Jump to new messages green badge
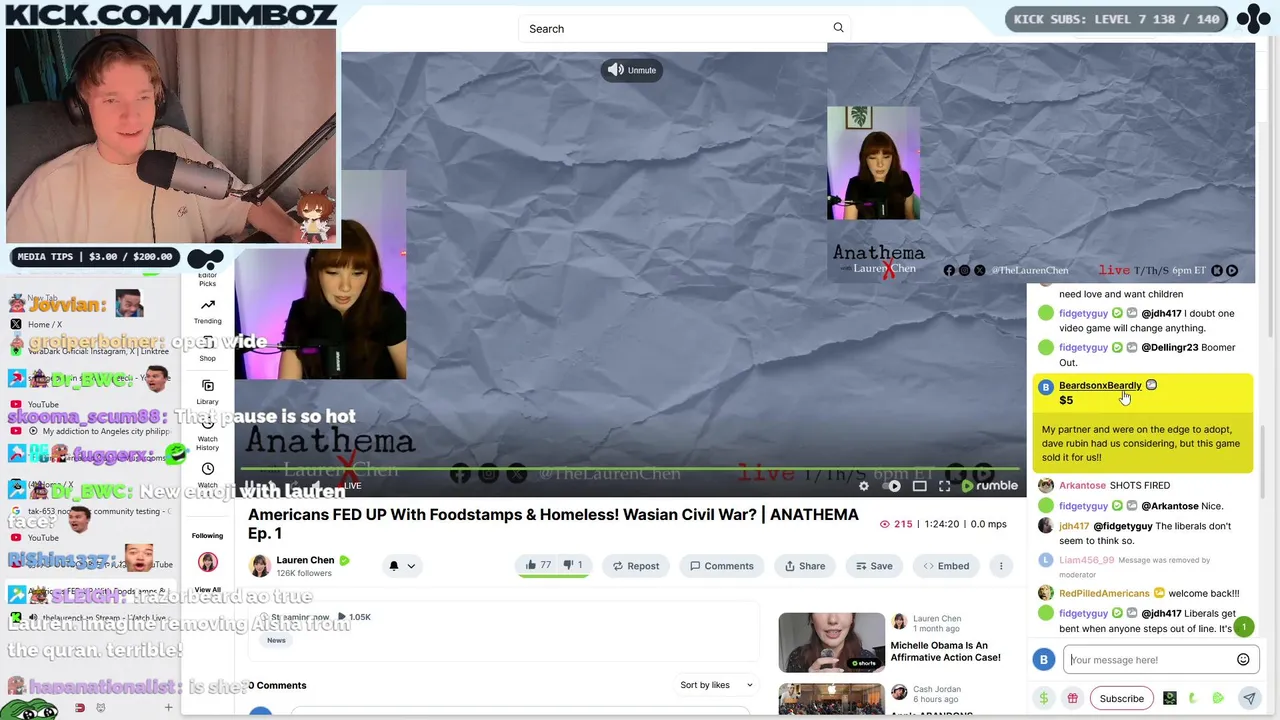 [1244, 627]
